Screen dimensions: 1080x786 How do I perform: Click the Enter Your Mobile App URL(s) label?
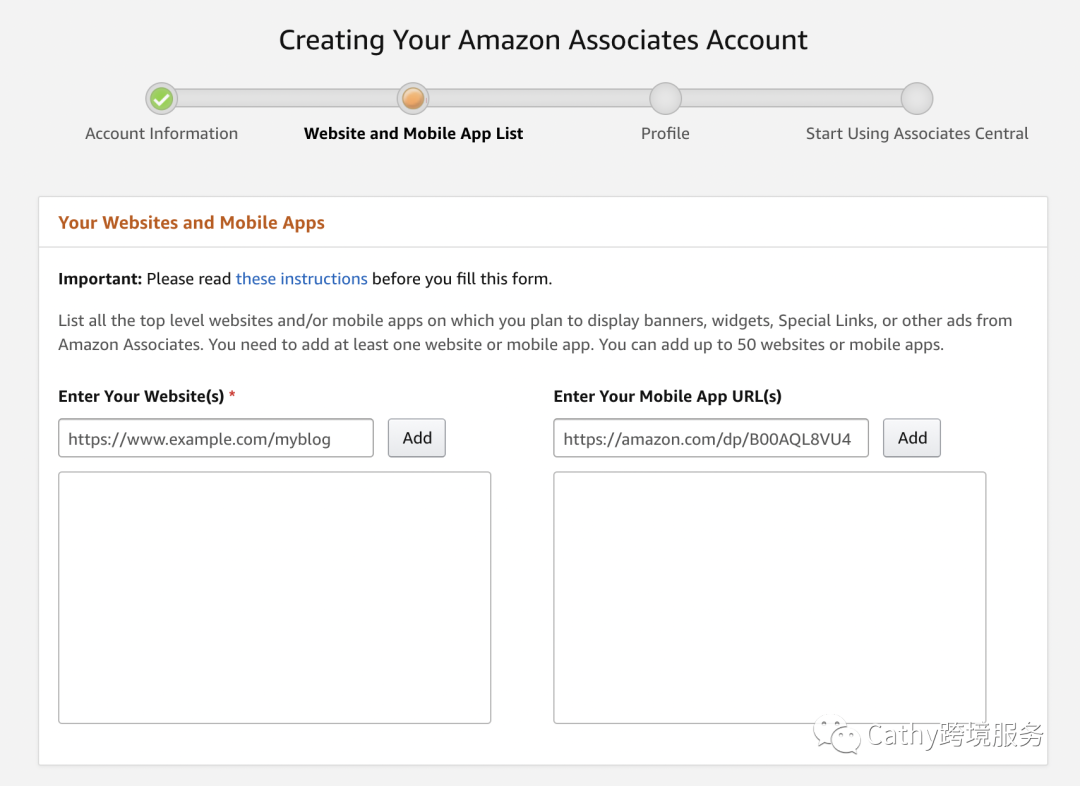pyautogui.click(x=667, y=396)
